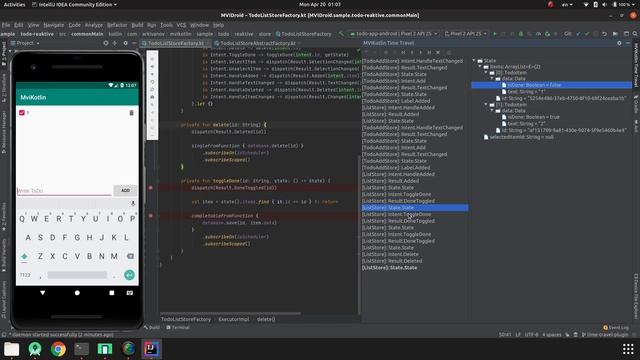Click Time Travel step forward button

pyautogui.click(x=420, y=52)
